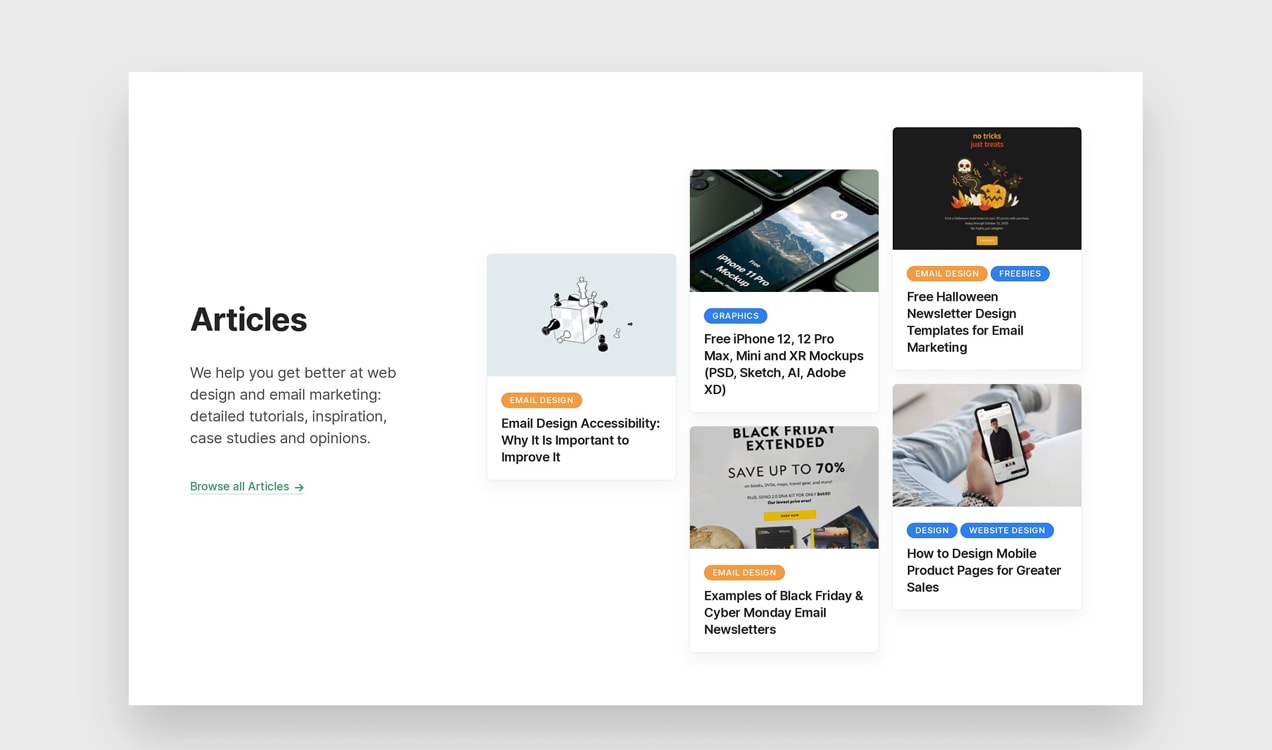Screen dimensions: 1272x750
Task: Select the Website Design tag badge
Action: point(1007,531)
